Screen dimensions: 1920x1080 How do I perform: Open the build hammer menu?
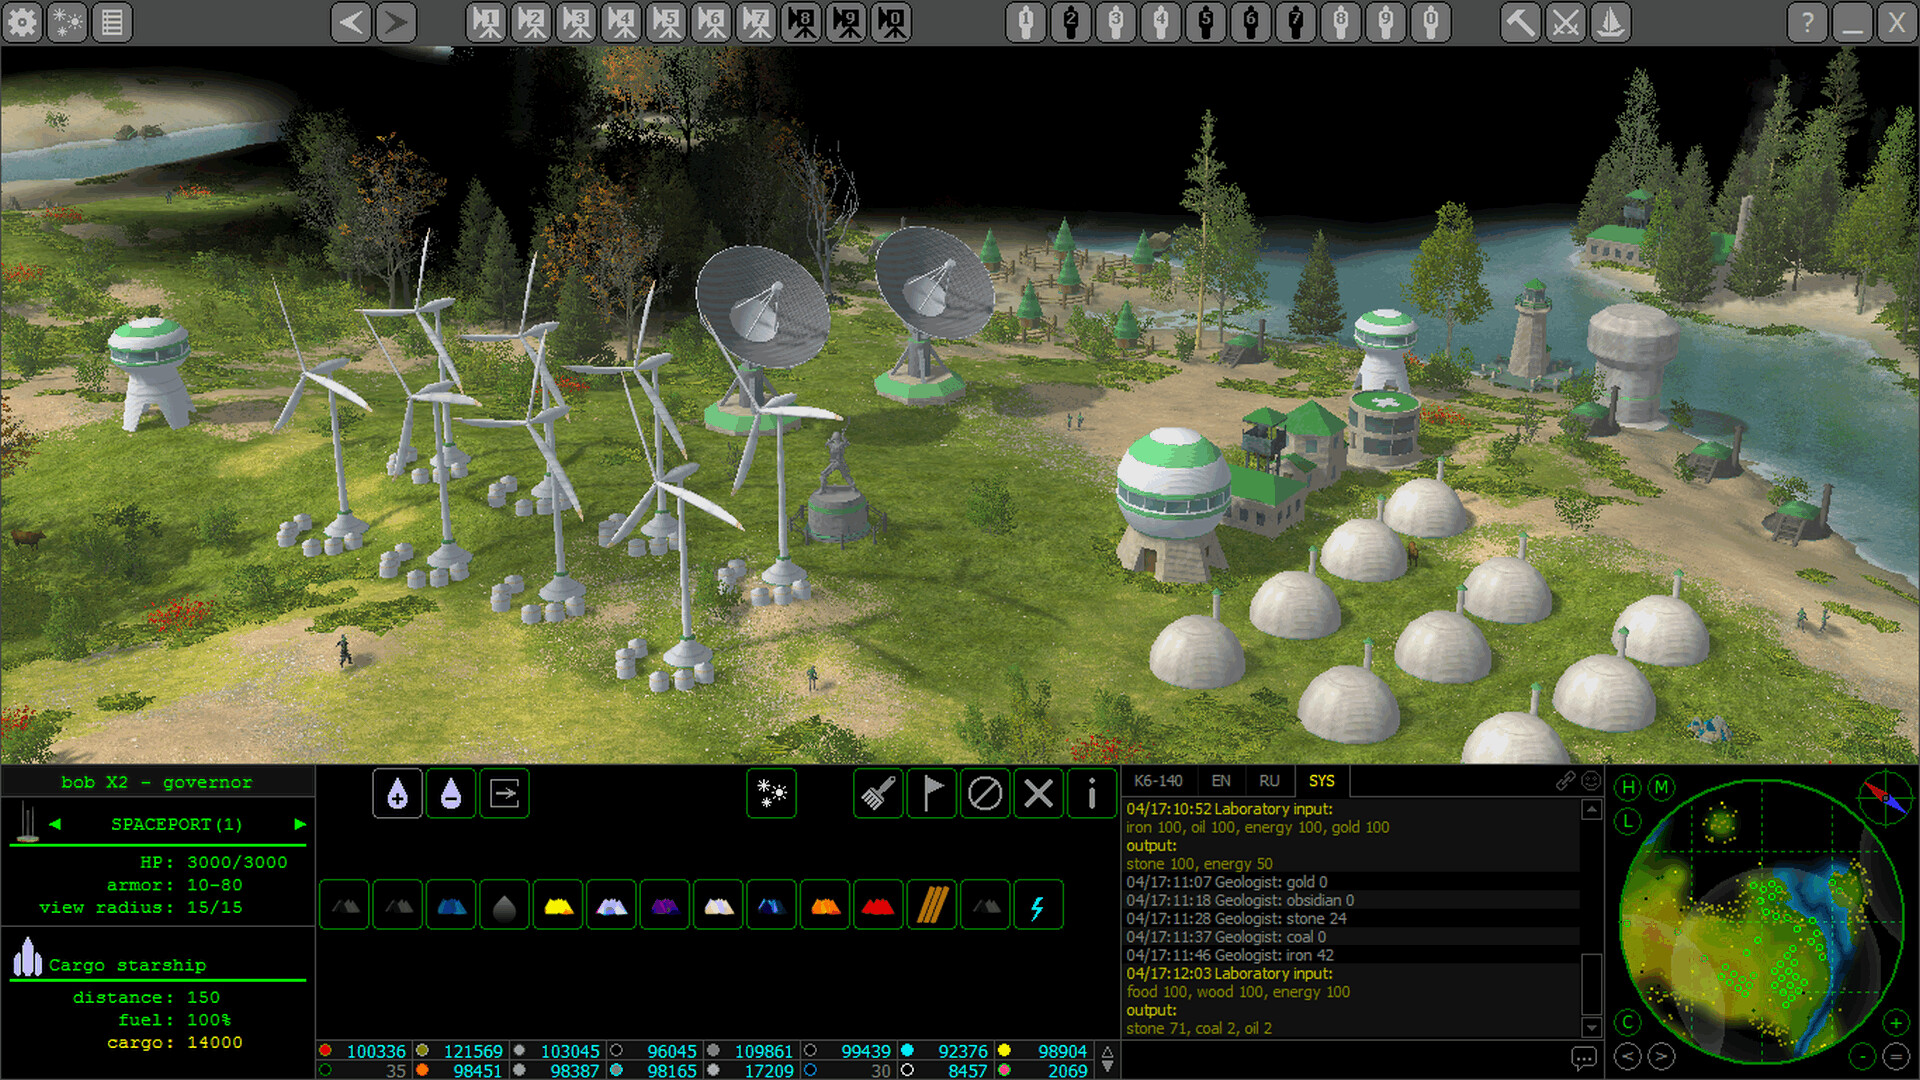click(1520, 21)
